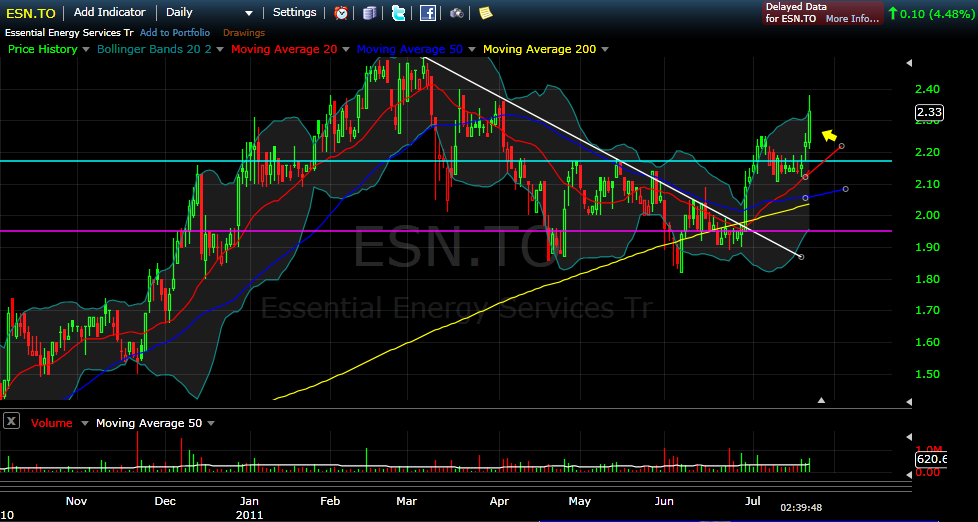The width and height of the screenshot is (978, 522).
Task: Select the blue Moving Average 50 label
Action: click(410, 49)
